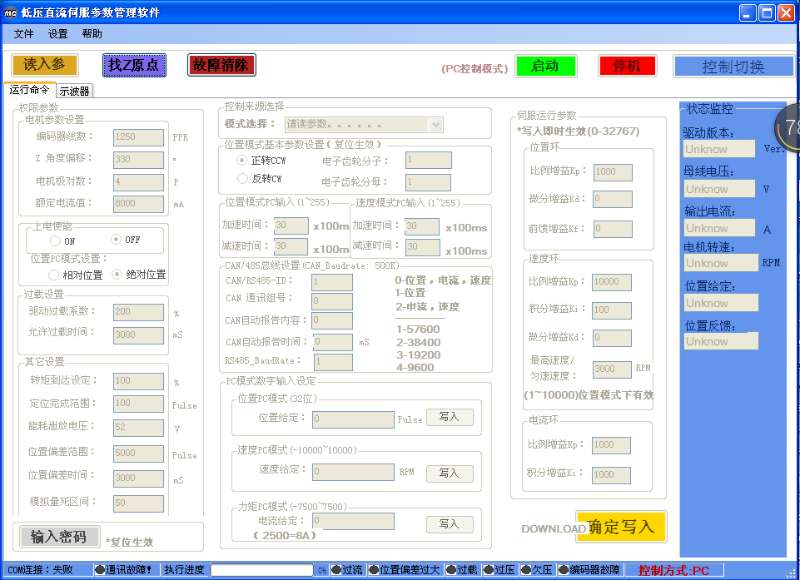The image size is (800, 580).
Task: Click the 读入参 button
Action: pyautogui.click(x=45, y=65)
